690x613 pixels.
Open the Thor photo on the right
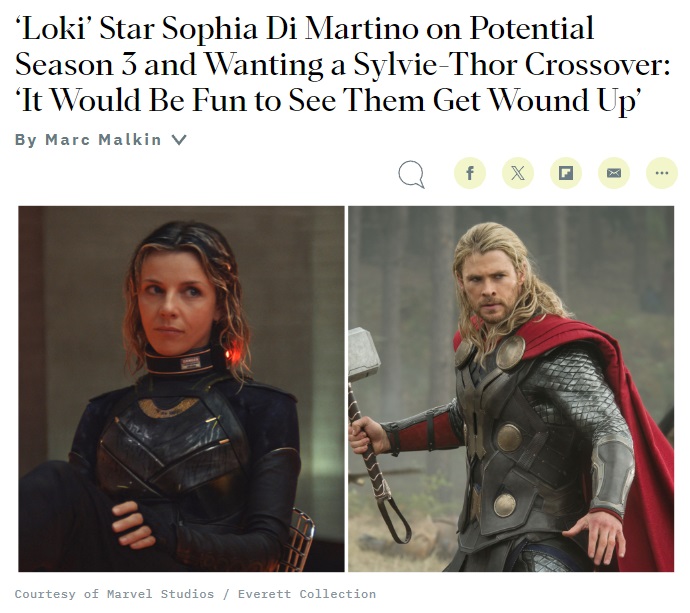click(x=511, y=389)
